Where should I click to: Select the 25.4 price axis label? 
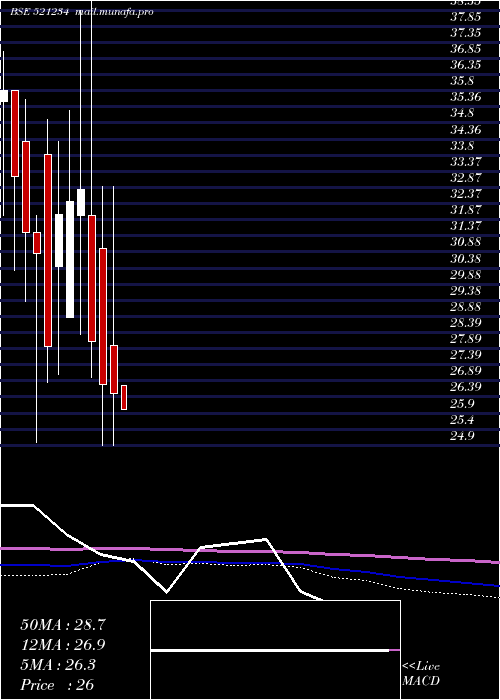pyautogui.click(x=462, y=420)
